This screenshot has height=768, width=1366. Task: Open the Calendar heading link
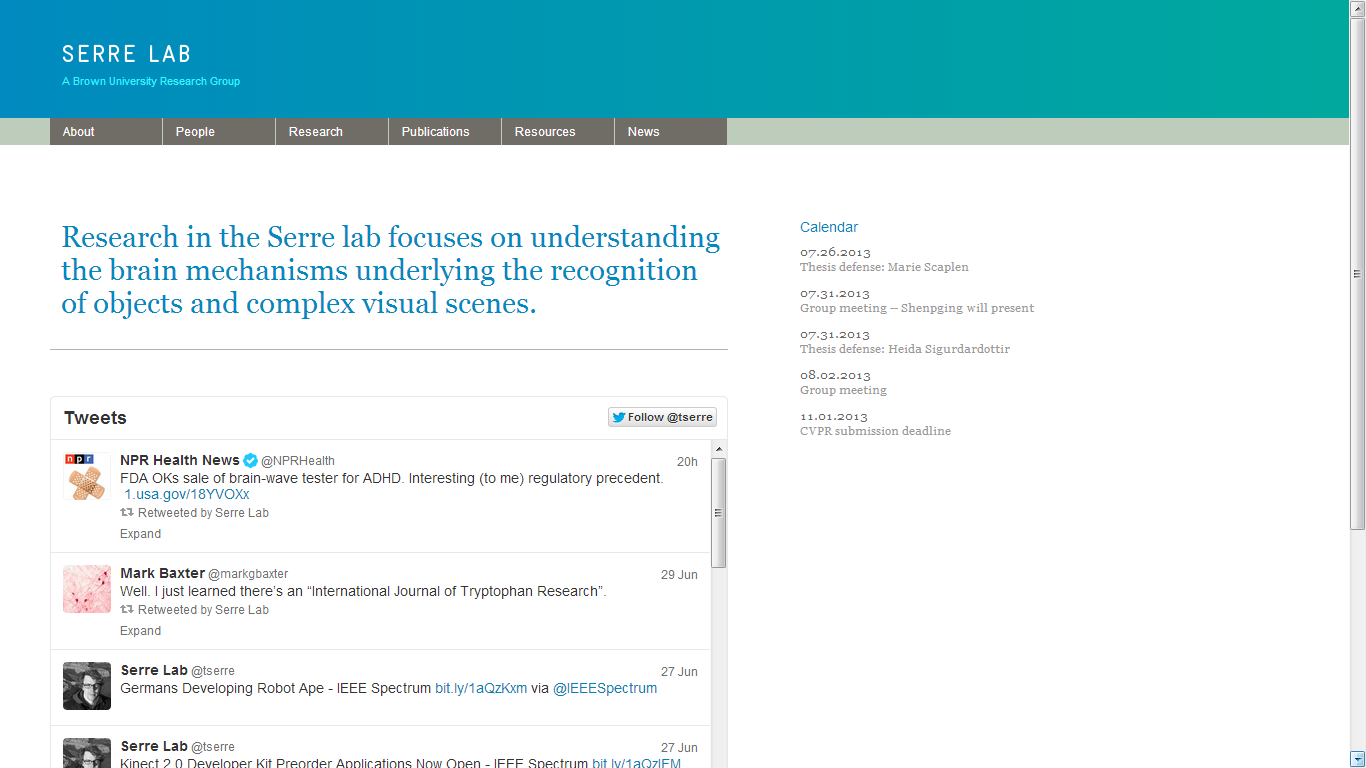click(x=829, y=227)
